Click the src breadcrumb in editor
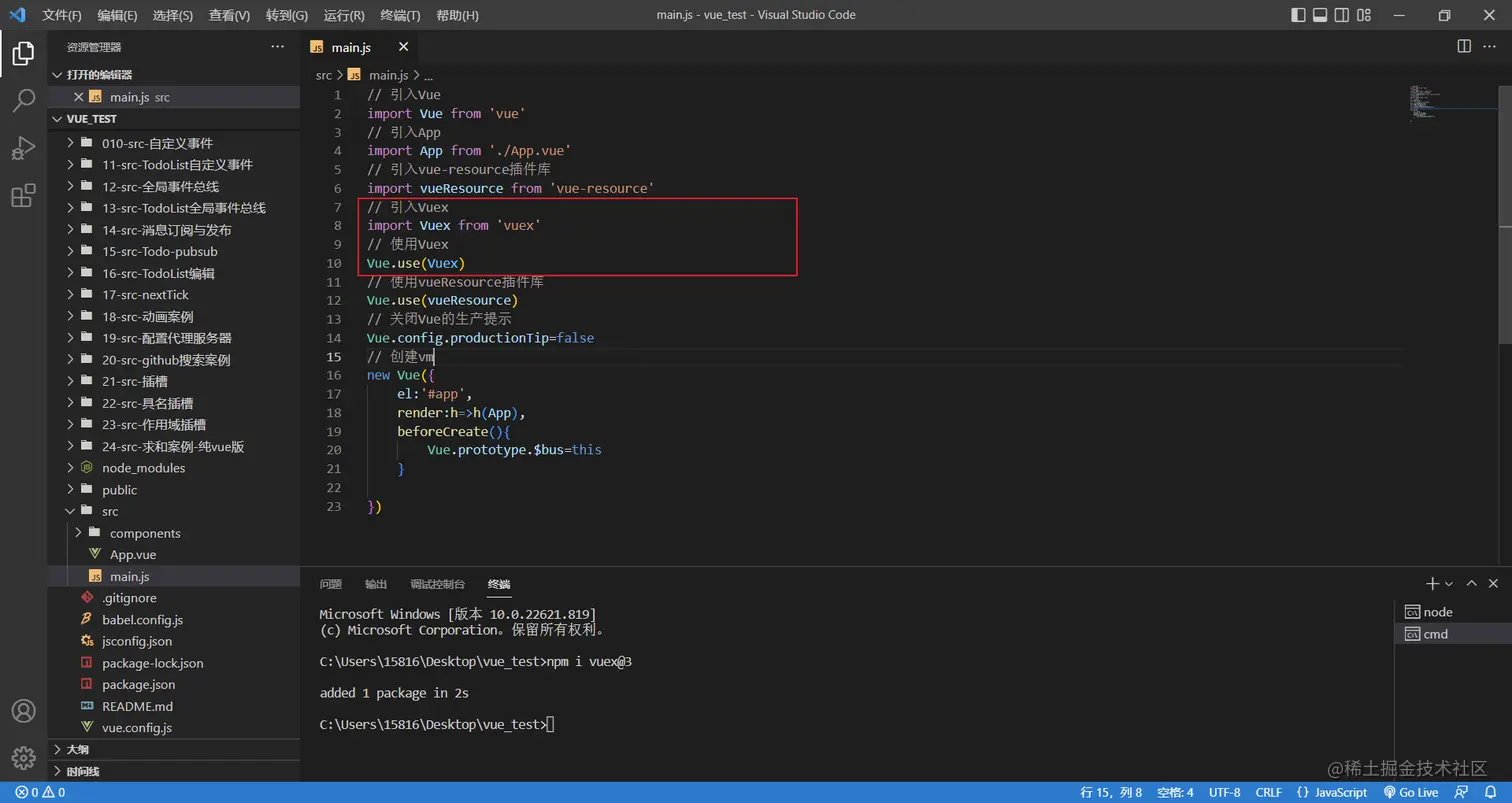The image size is (1512, 803). pyautogui.click(x=324, y=75)
